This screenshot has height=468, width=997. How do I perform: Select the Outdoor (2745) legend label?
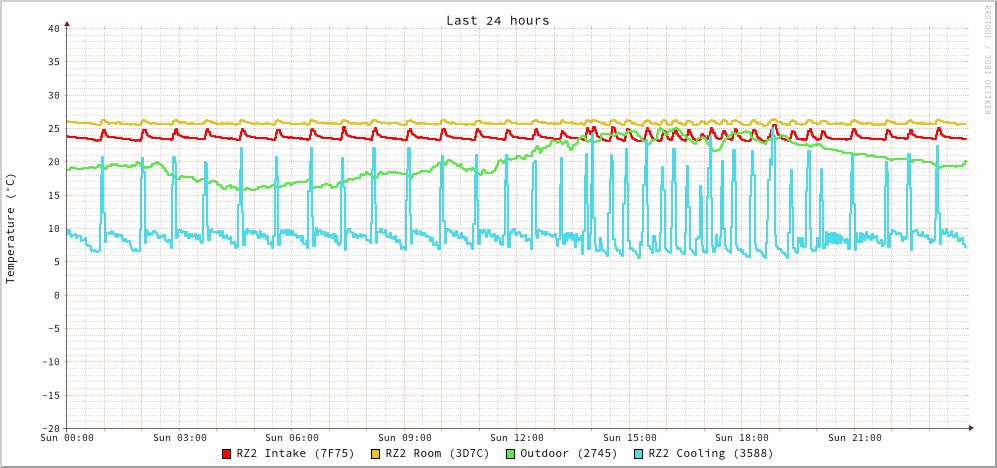click(x=568, y=453)
